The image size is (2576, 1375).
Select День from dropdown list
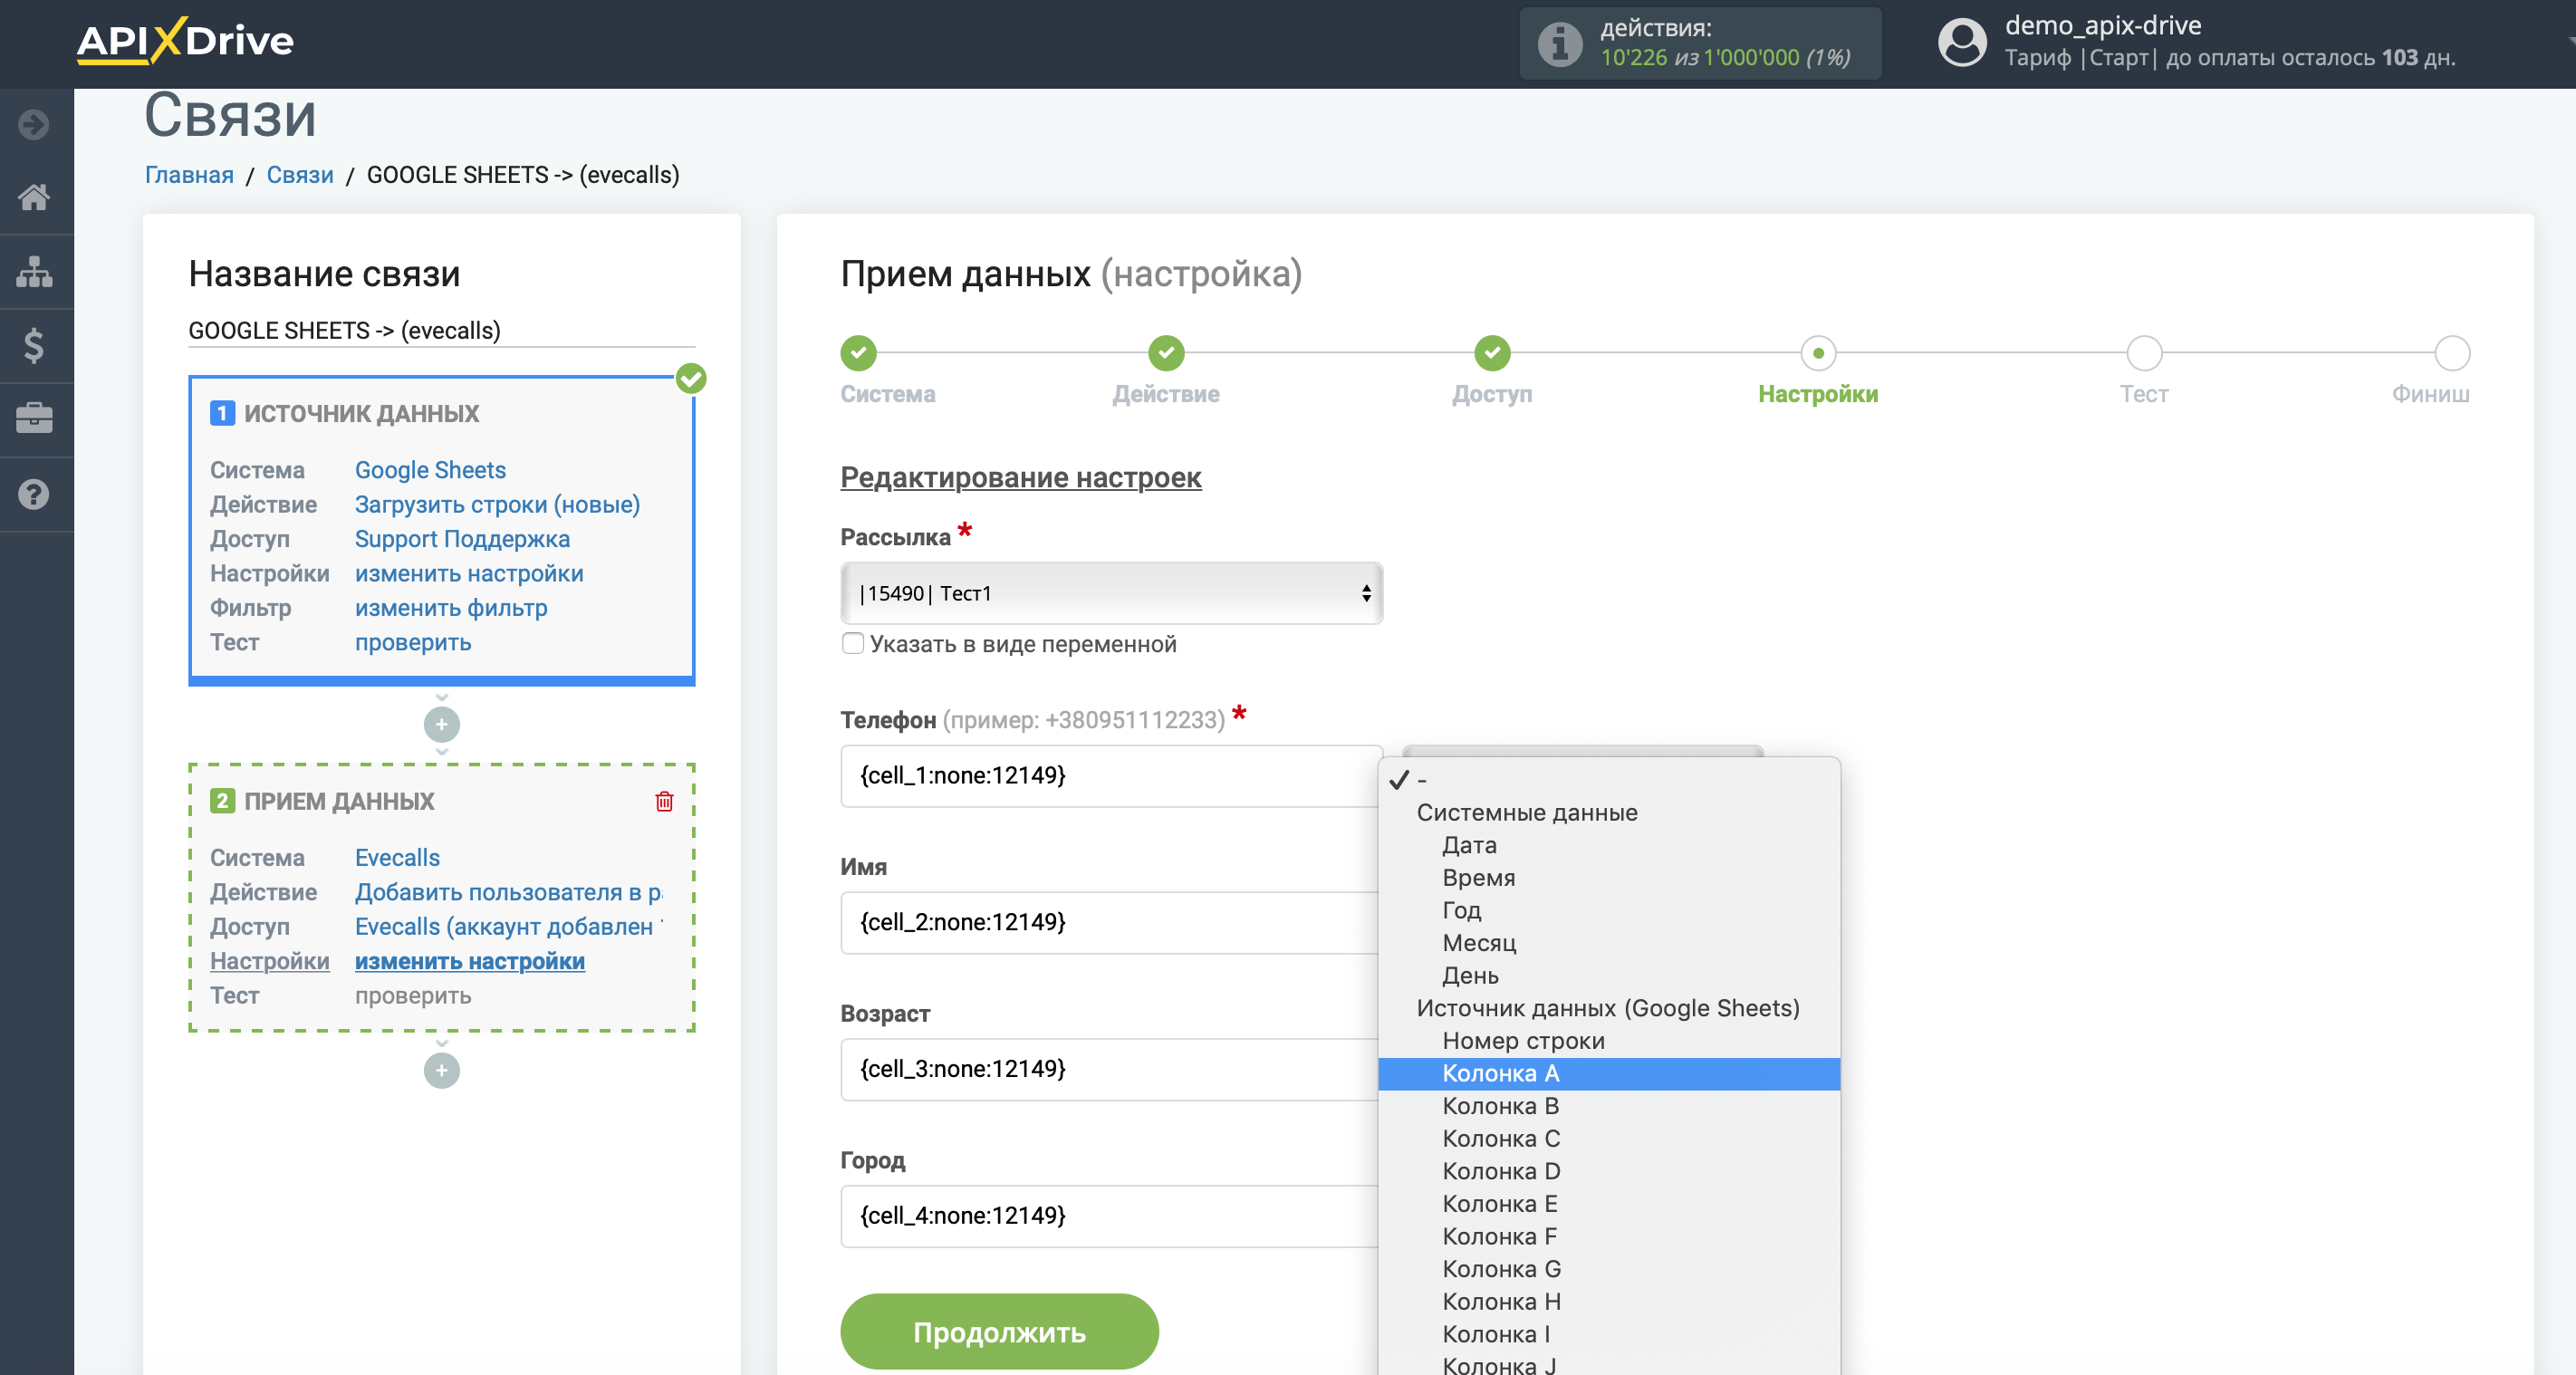(x=1608, y=975)
